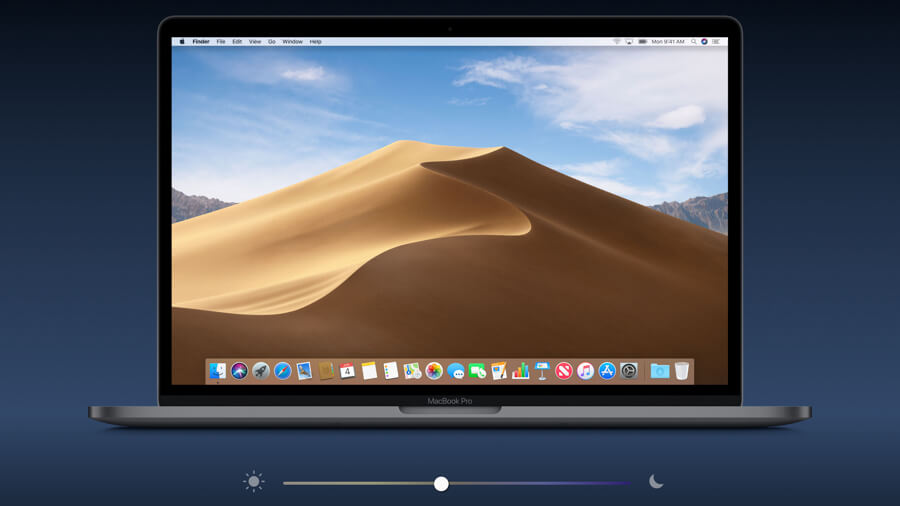Viewport: 900px width, 506px height.
Task: Open Launchpad rocket icon in dock
Action: click(x=261, y=371)
